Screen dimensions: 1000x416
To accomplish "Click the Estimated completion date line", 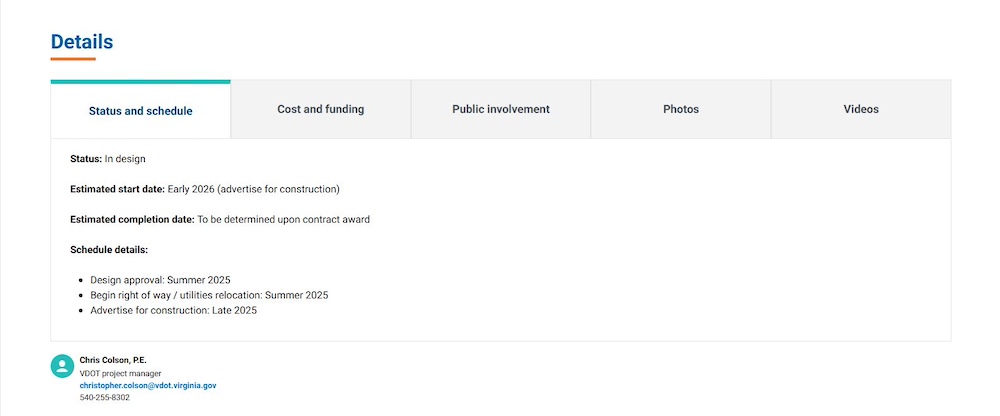I will (x=220, y=219).
